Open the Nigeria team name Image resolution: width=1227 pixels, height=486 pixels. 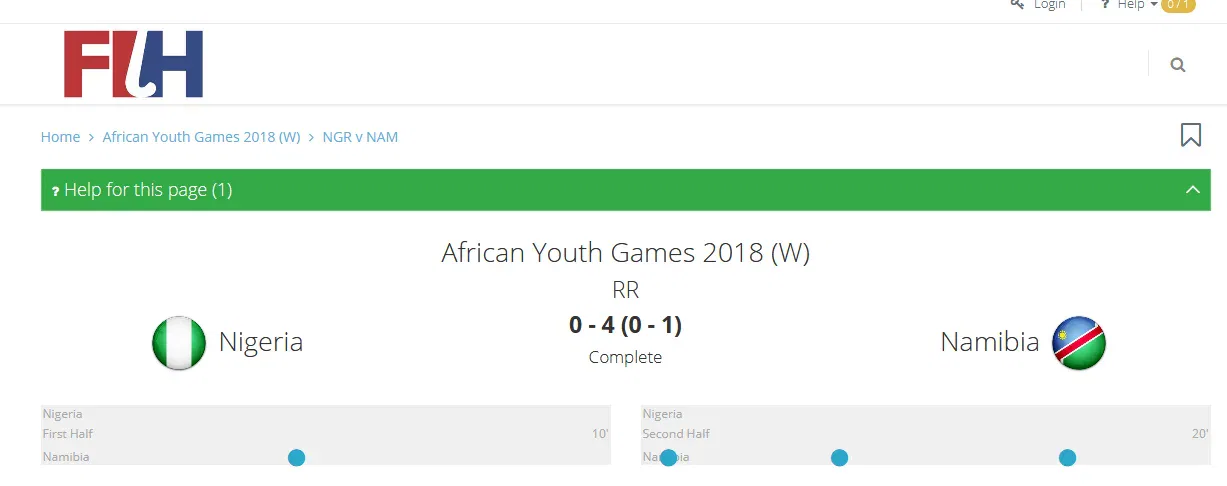261,342
